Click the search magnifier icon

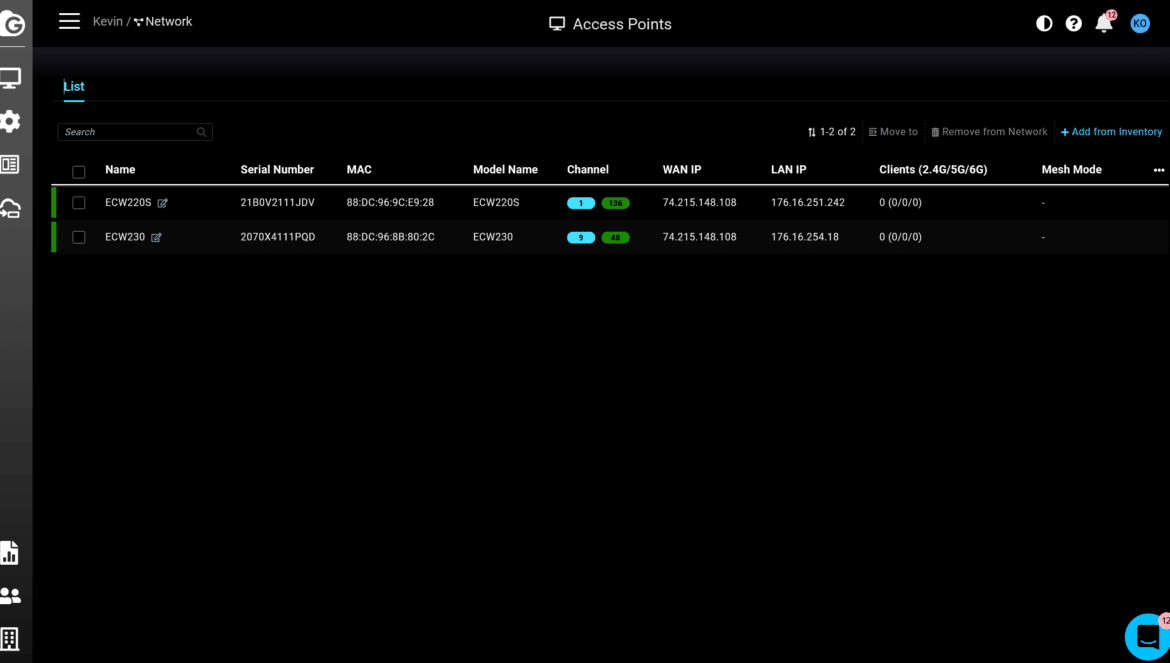tap(201, 132)
